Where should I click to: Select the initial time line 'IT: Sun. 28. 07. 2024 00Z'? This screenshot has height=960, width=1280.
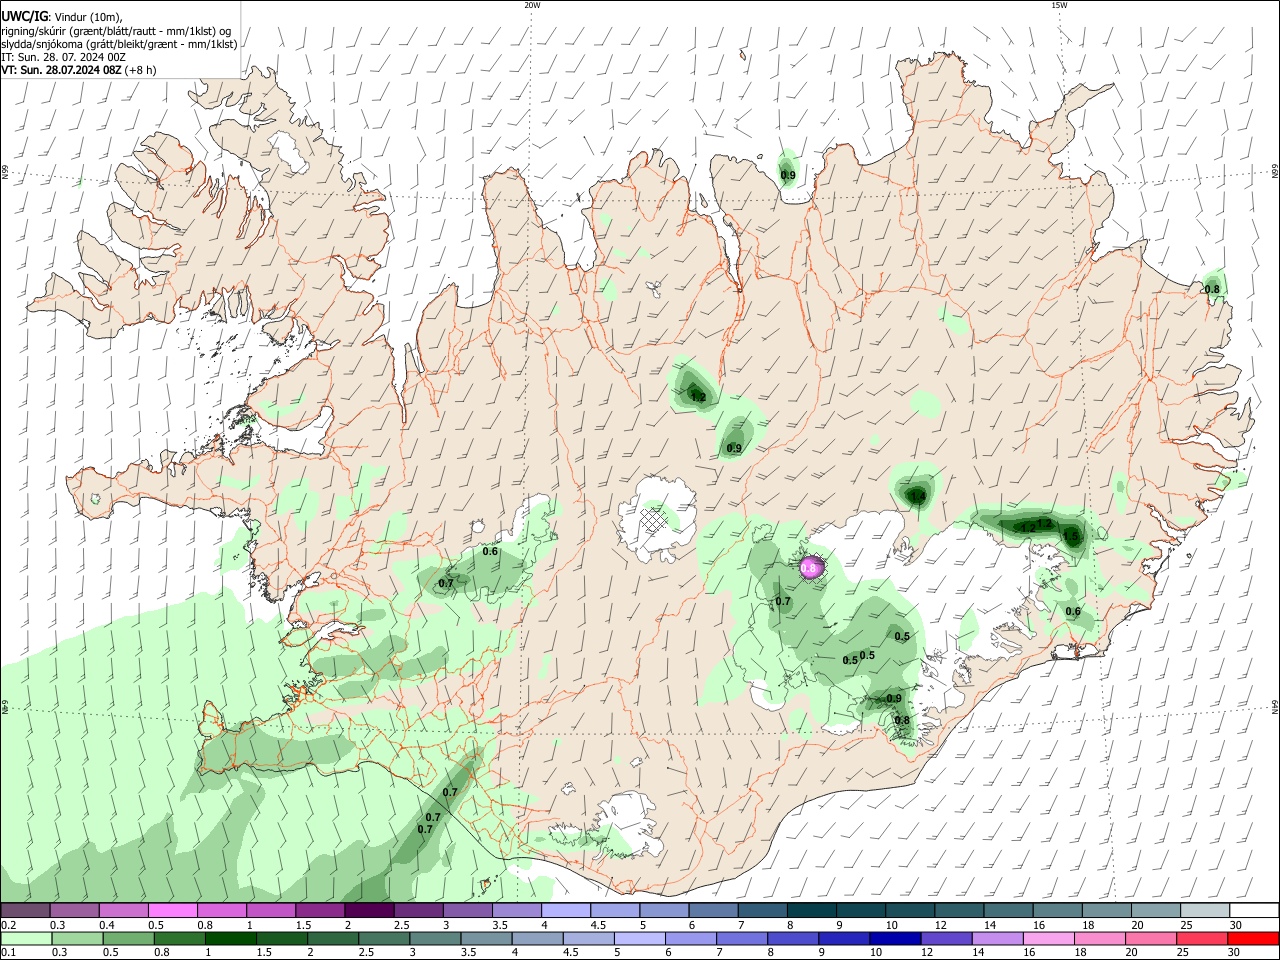(64, 57)
